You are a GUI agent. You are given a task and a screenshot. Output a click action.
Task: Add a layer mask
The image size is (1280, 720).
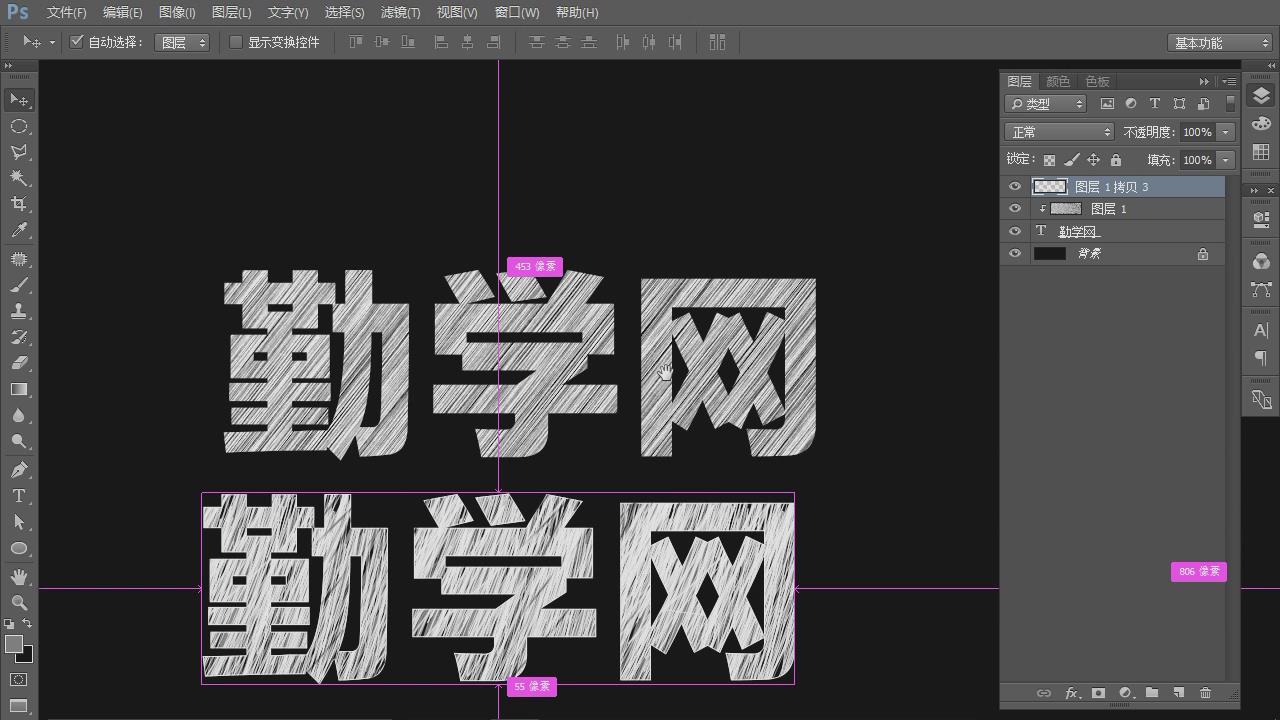point(1098,693)
